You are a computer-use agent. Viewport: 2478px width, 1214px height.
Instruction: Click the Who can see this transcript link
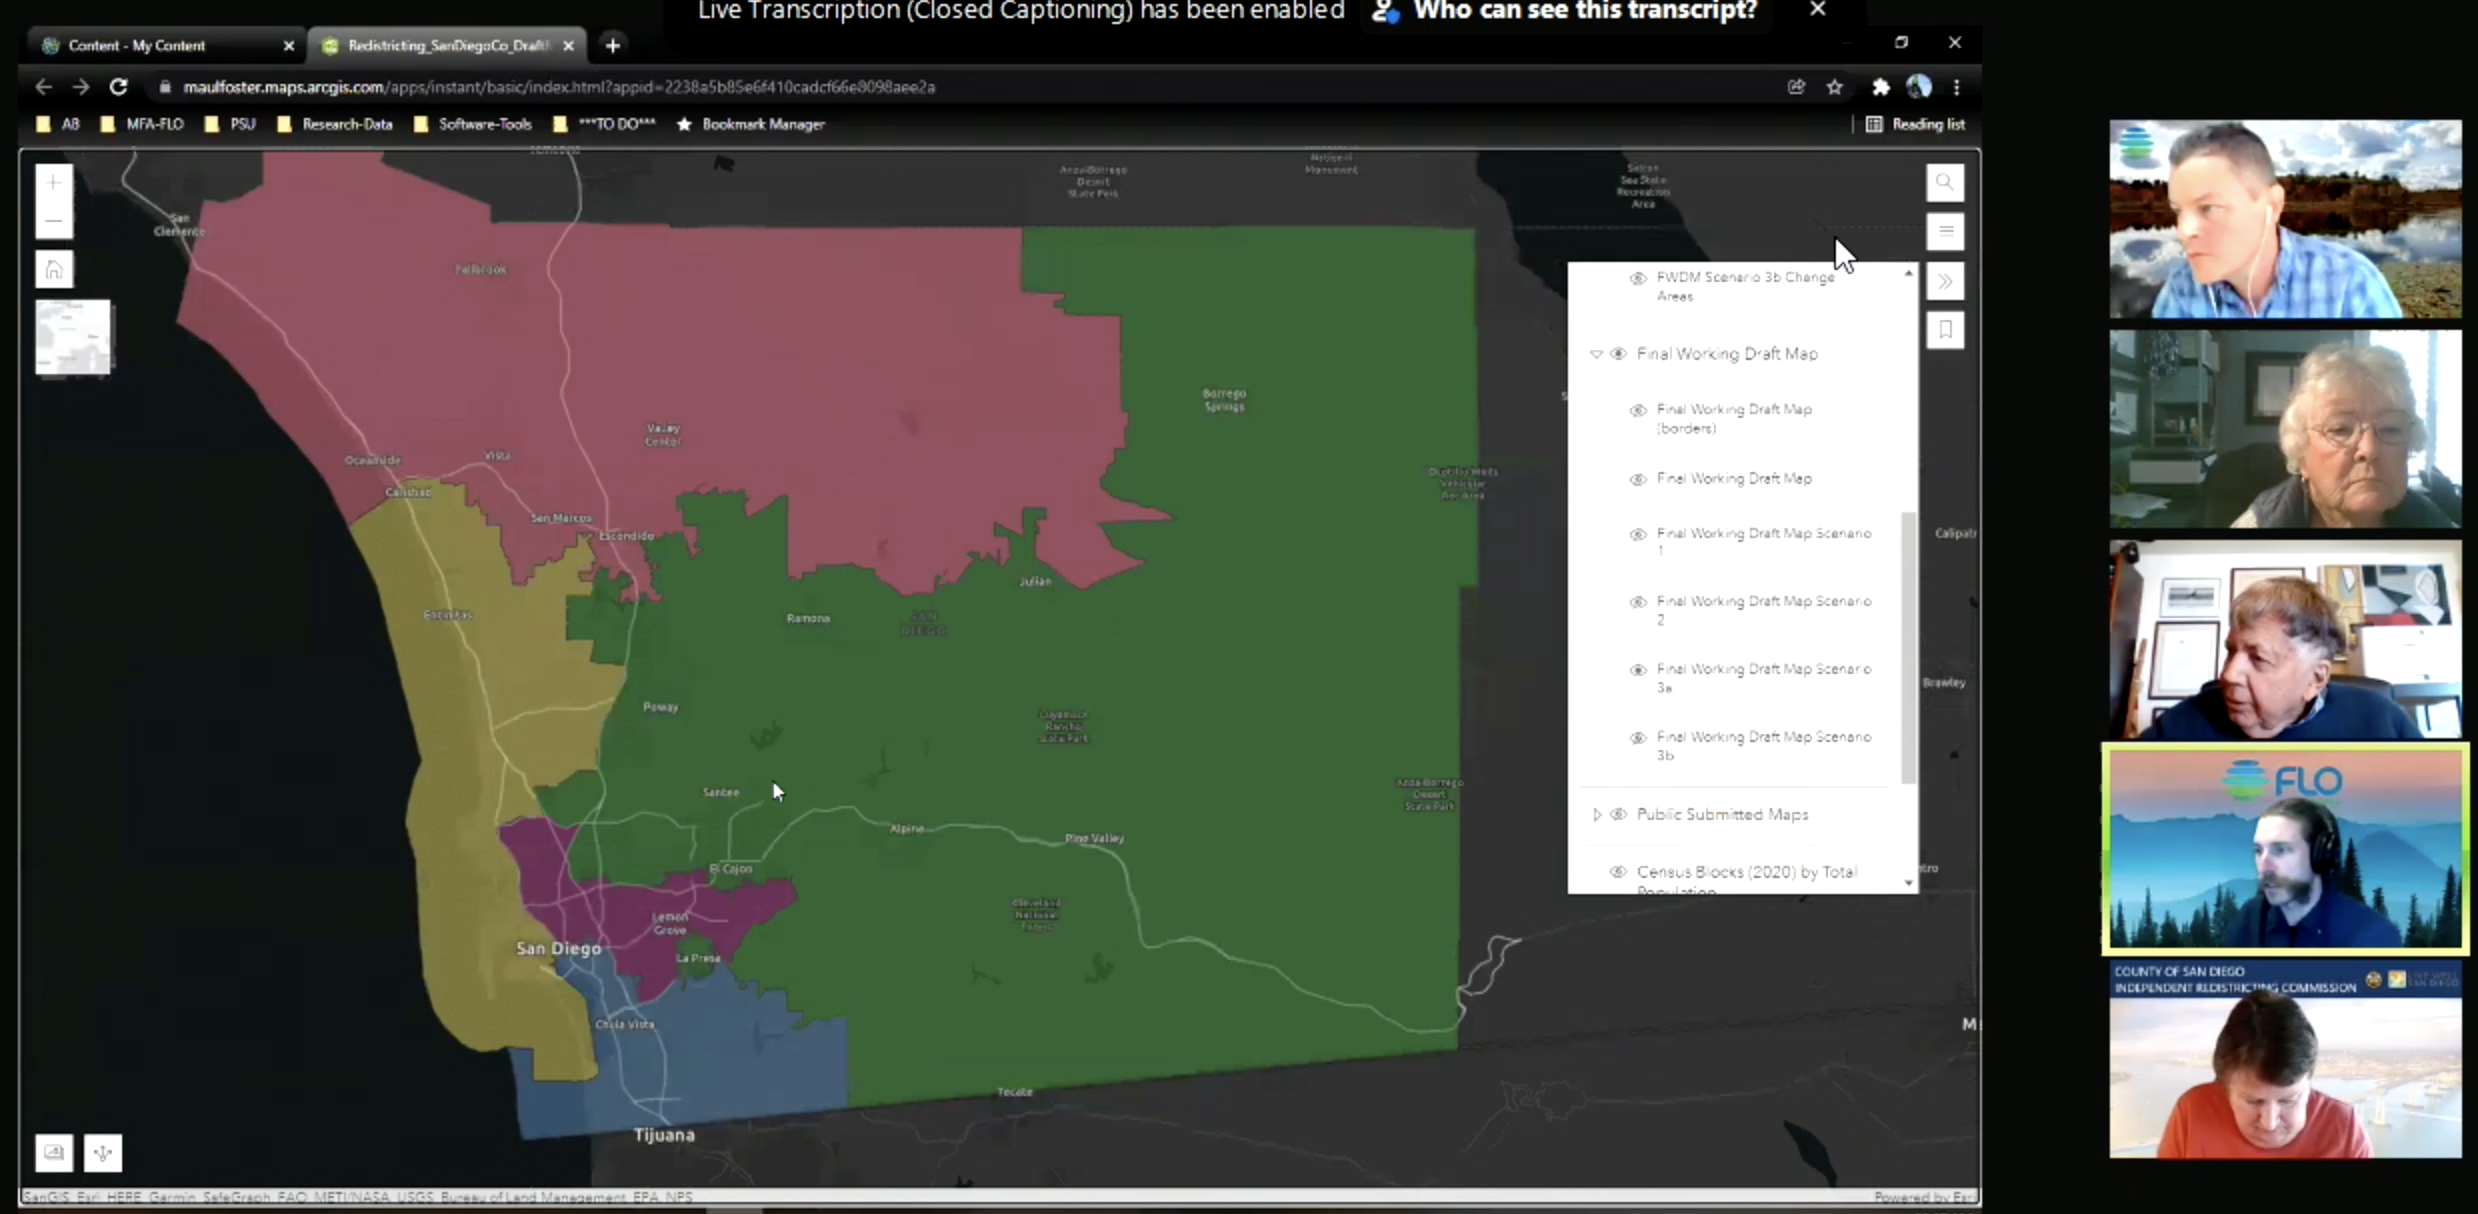(1584, 11)
